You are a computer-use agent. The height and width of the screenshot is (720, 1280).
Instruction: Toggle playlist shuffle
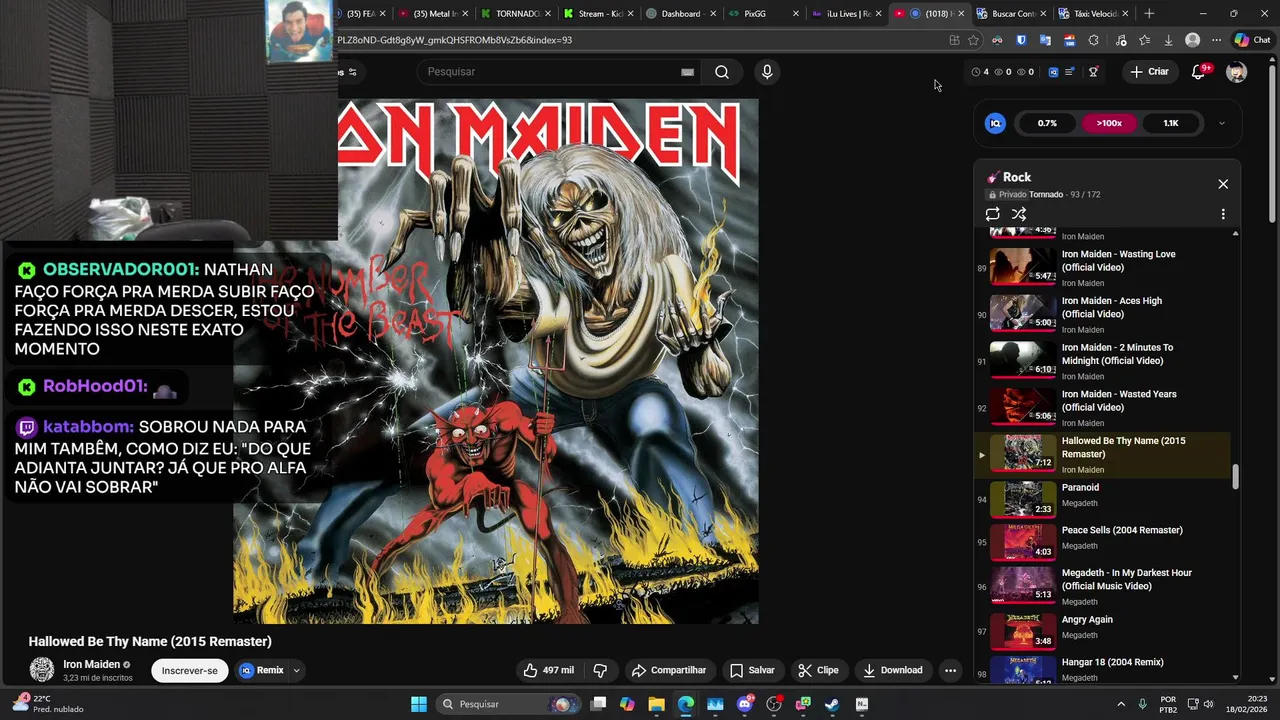pyautogui.click(x=1019, y=214)
